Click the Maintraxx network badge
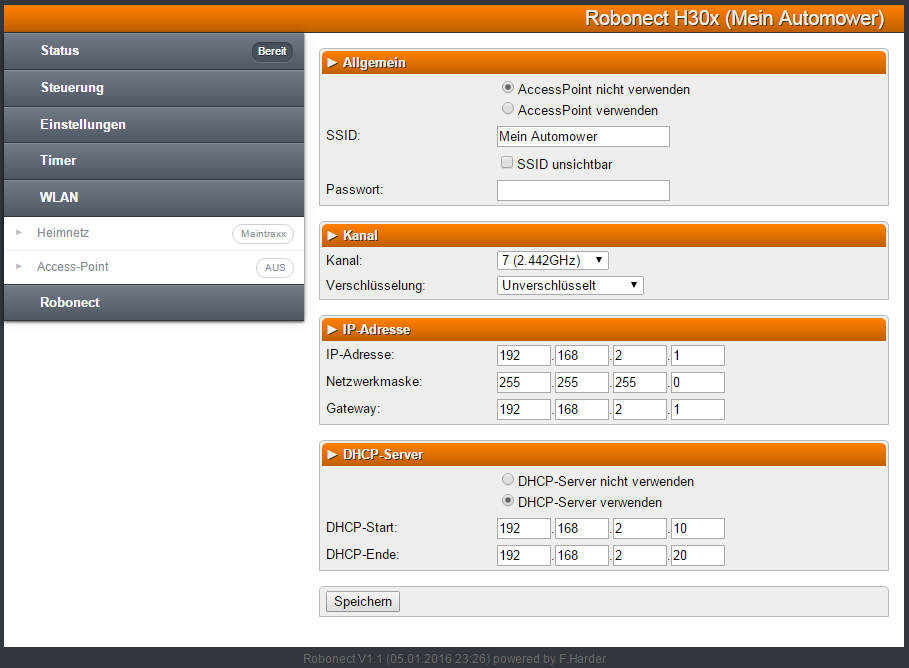The image size is (909, 668). (263, 234)
